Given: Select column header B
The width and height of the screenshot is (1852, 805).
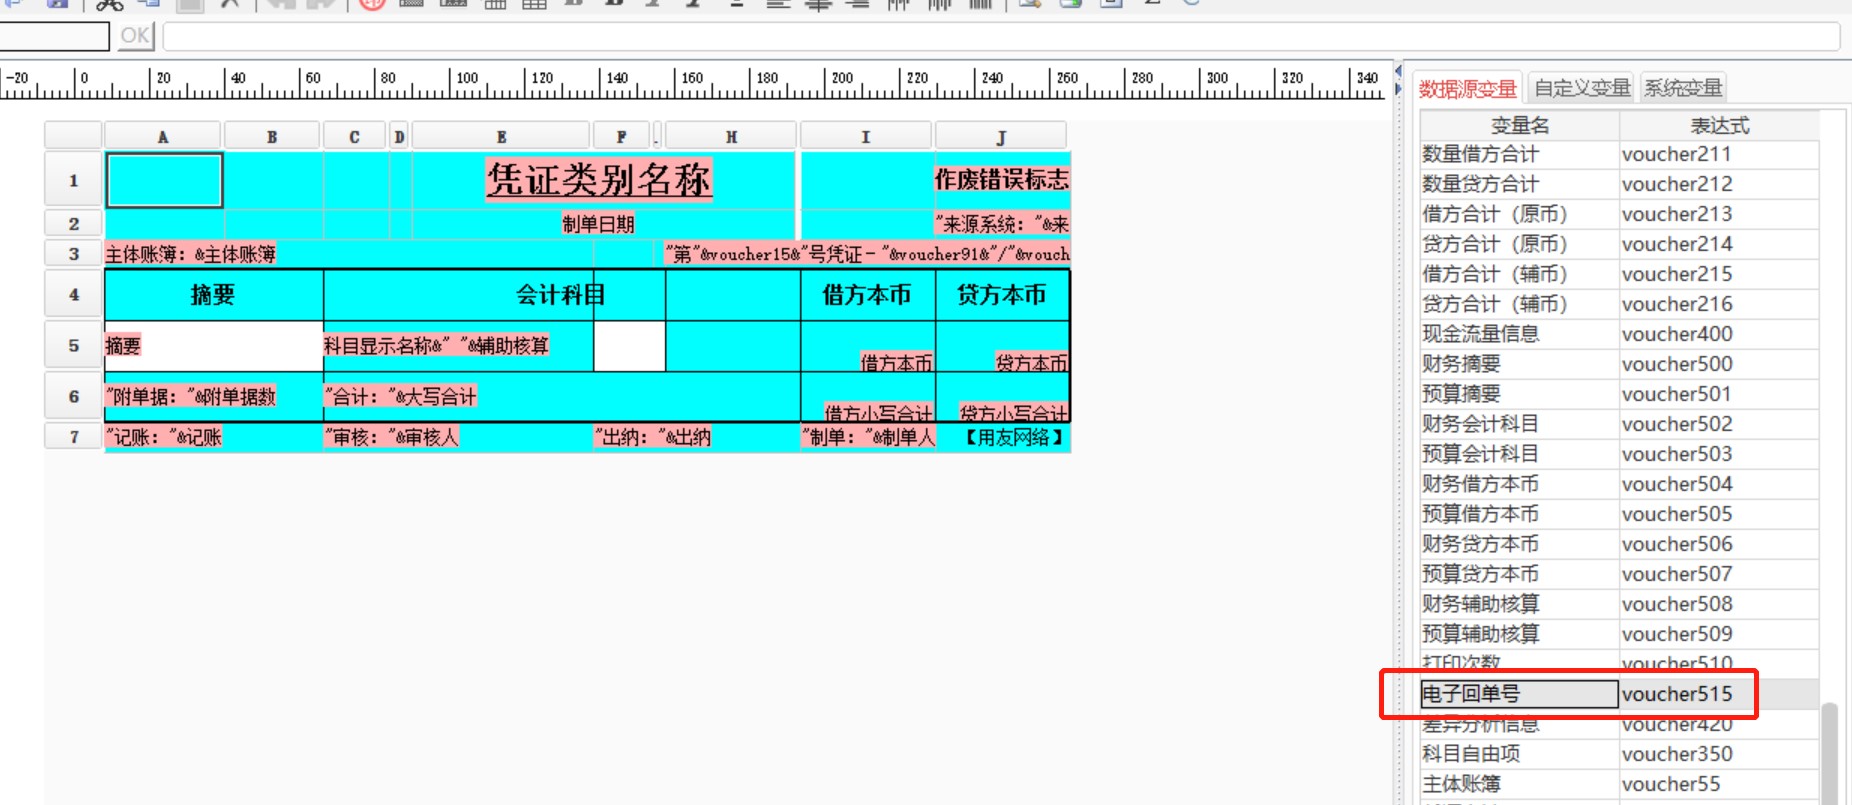Looking at the screenshot, I should click(x=272, y=136).
